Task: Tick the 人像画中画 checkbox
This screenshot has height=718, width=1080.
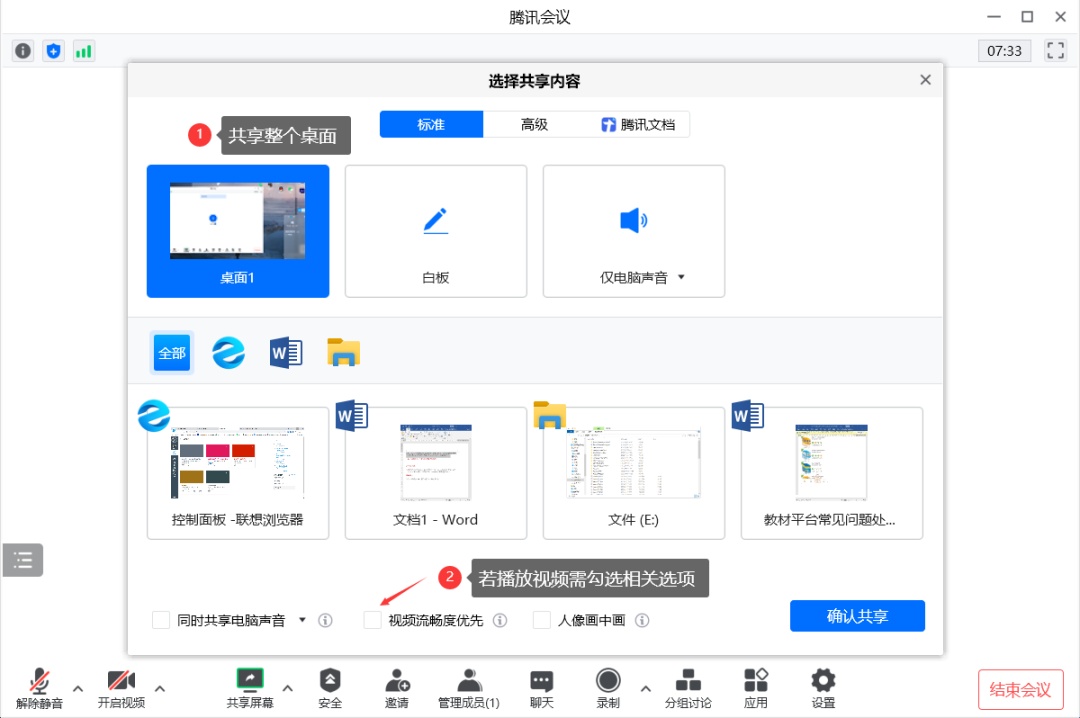Action: pos(542,620)
